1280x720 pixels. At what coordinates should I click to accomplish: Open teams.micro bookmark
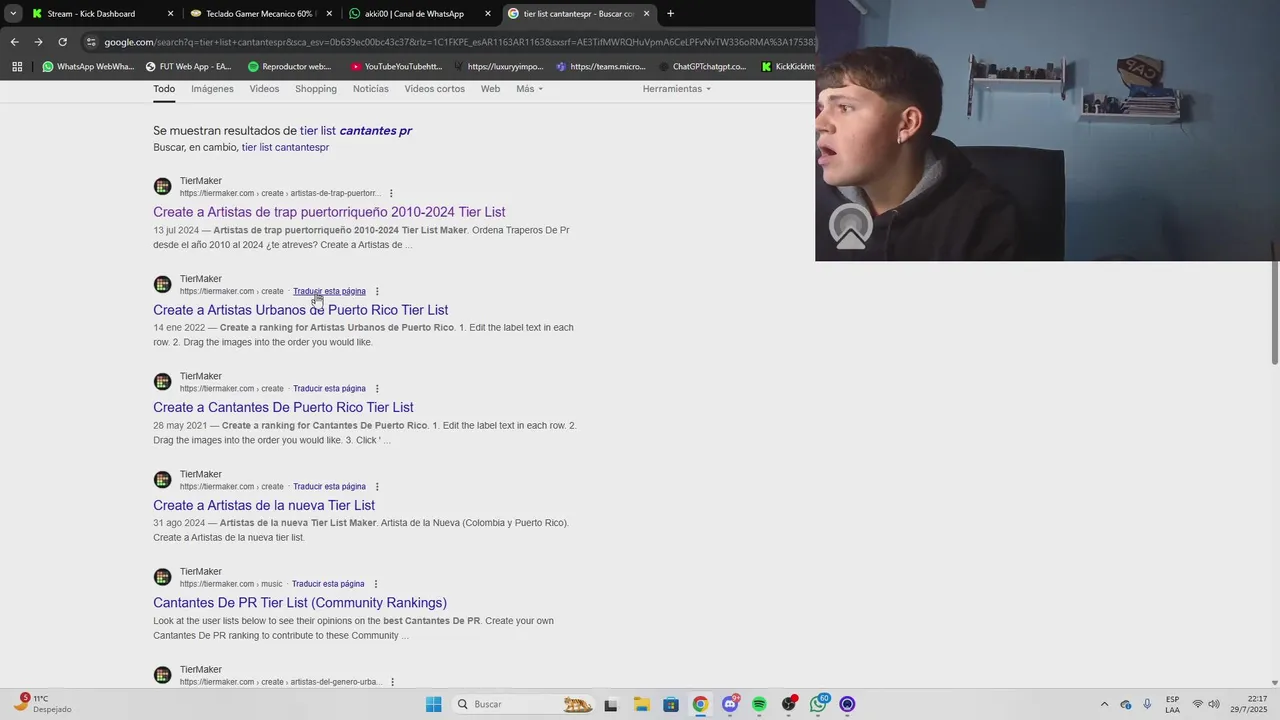tap(601, 67)
